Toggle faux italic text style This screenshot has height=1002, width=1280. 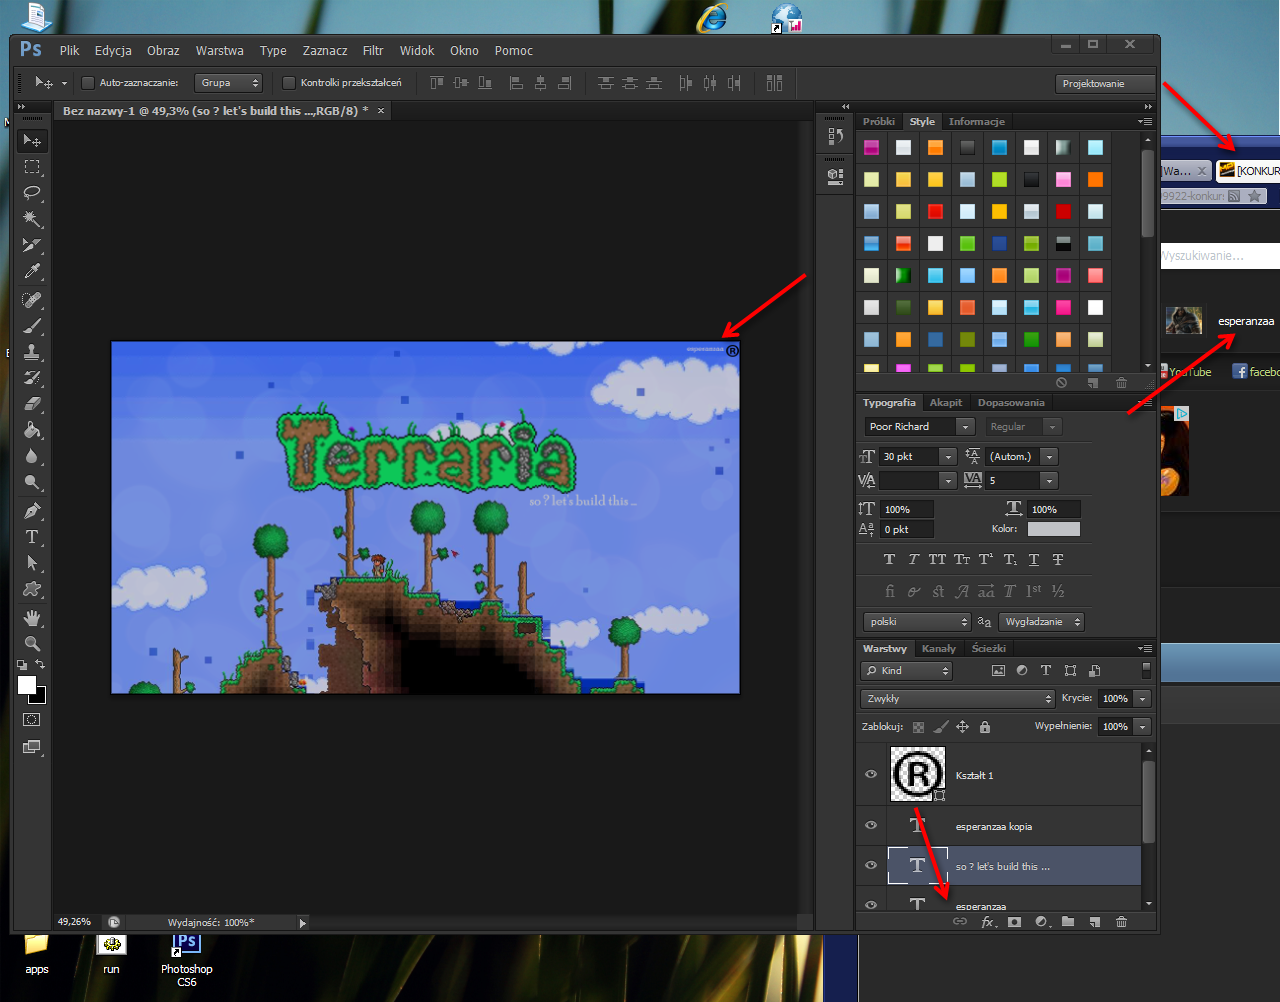pos(913,560)
